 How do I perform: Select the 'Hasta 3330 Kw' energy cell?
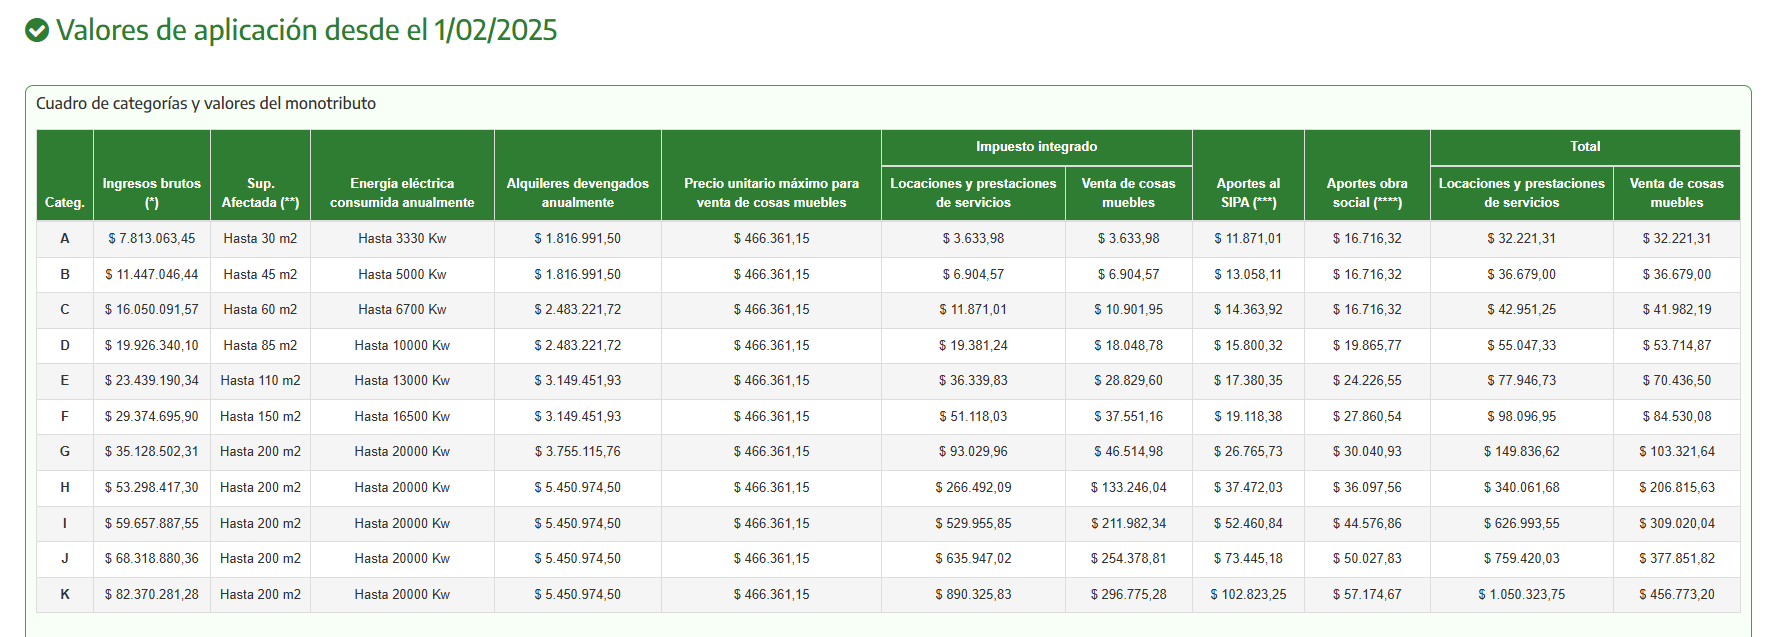402,238
